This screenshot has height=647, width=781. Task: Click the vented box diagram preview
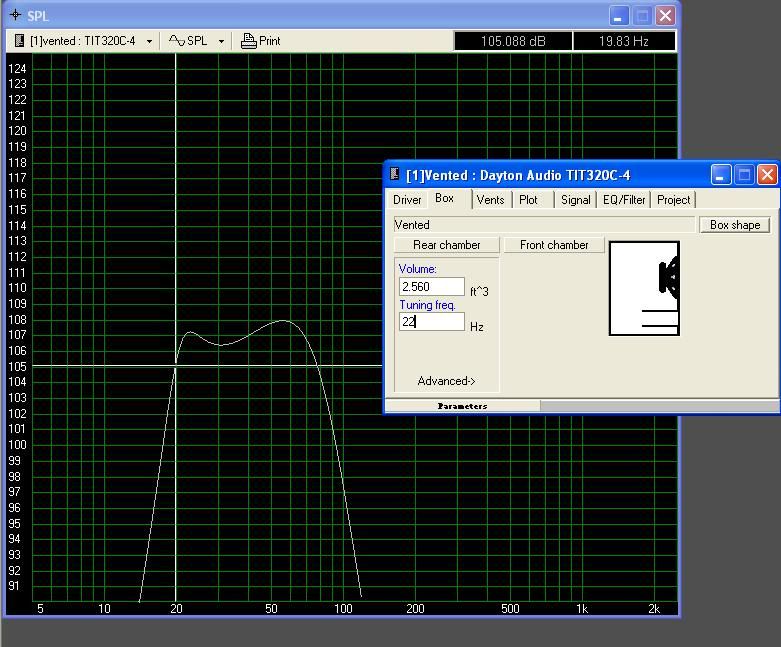[644, 288]
